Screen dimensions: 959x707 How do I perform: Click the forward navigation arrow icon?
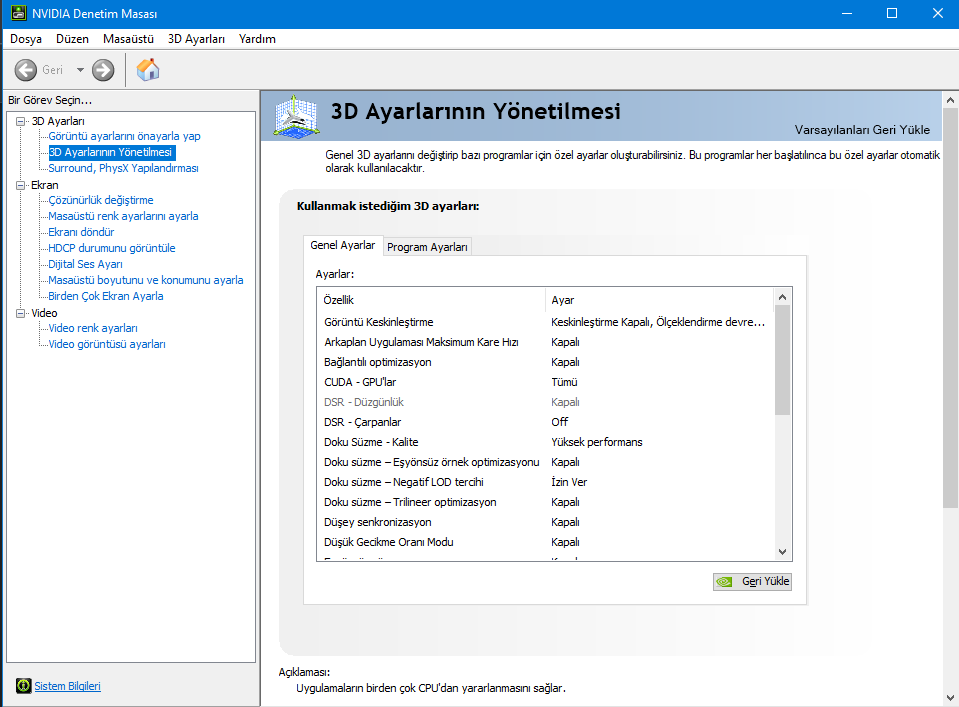pyautogui.click(x=103, y=70)
